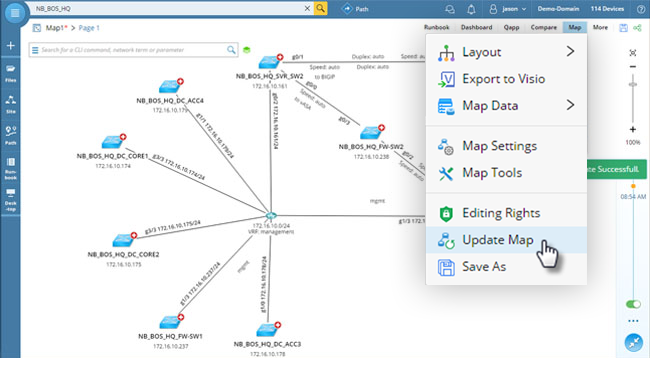Image resolution: width=650 pixels, height=380 pixels.
Task: Switch to the Runbook tab
Action: (437, 27)
